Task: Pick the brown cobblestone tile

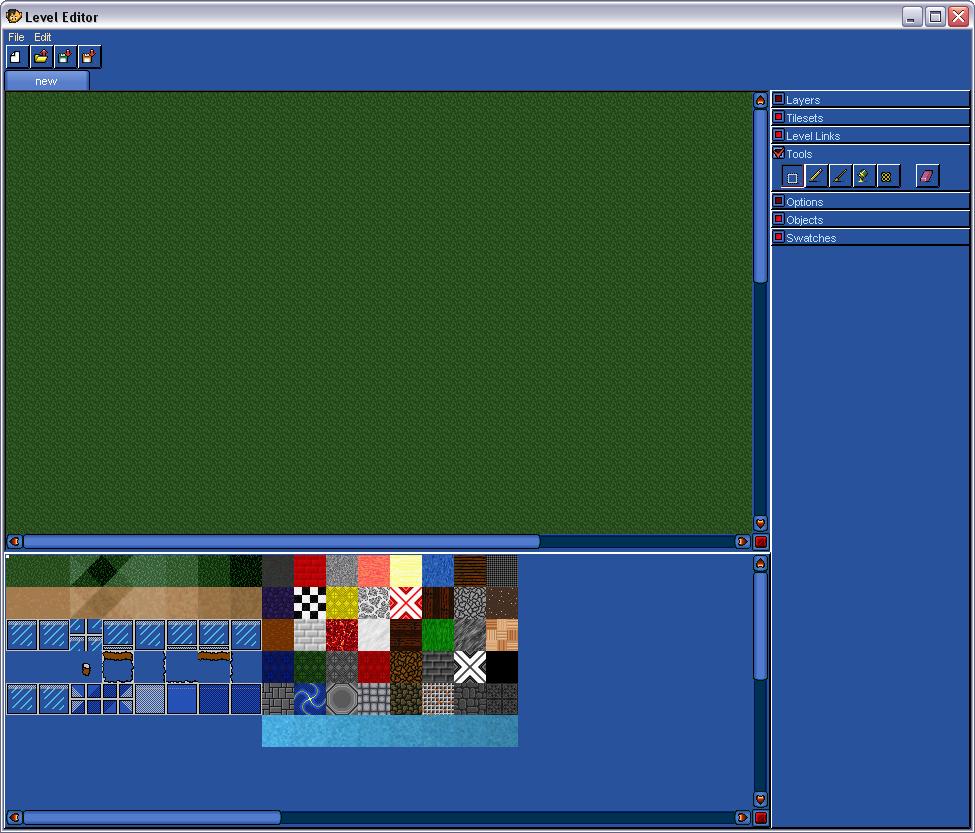Action: [405, 667]
